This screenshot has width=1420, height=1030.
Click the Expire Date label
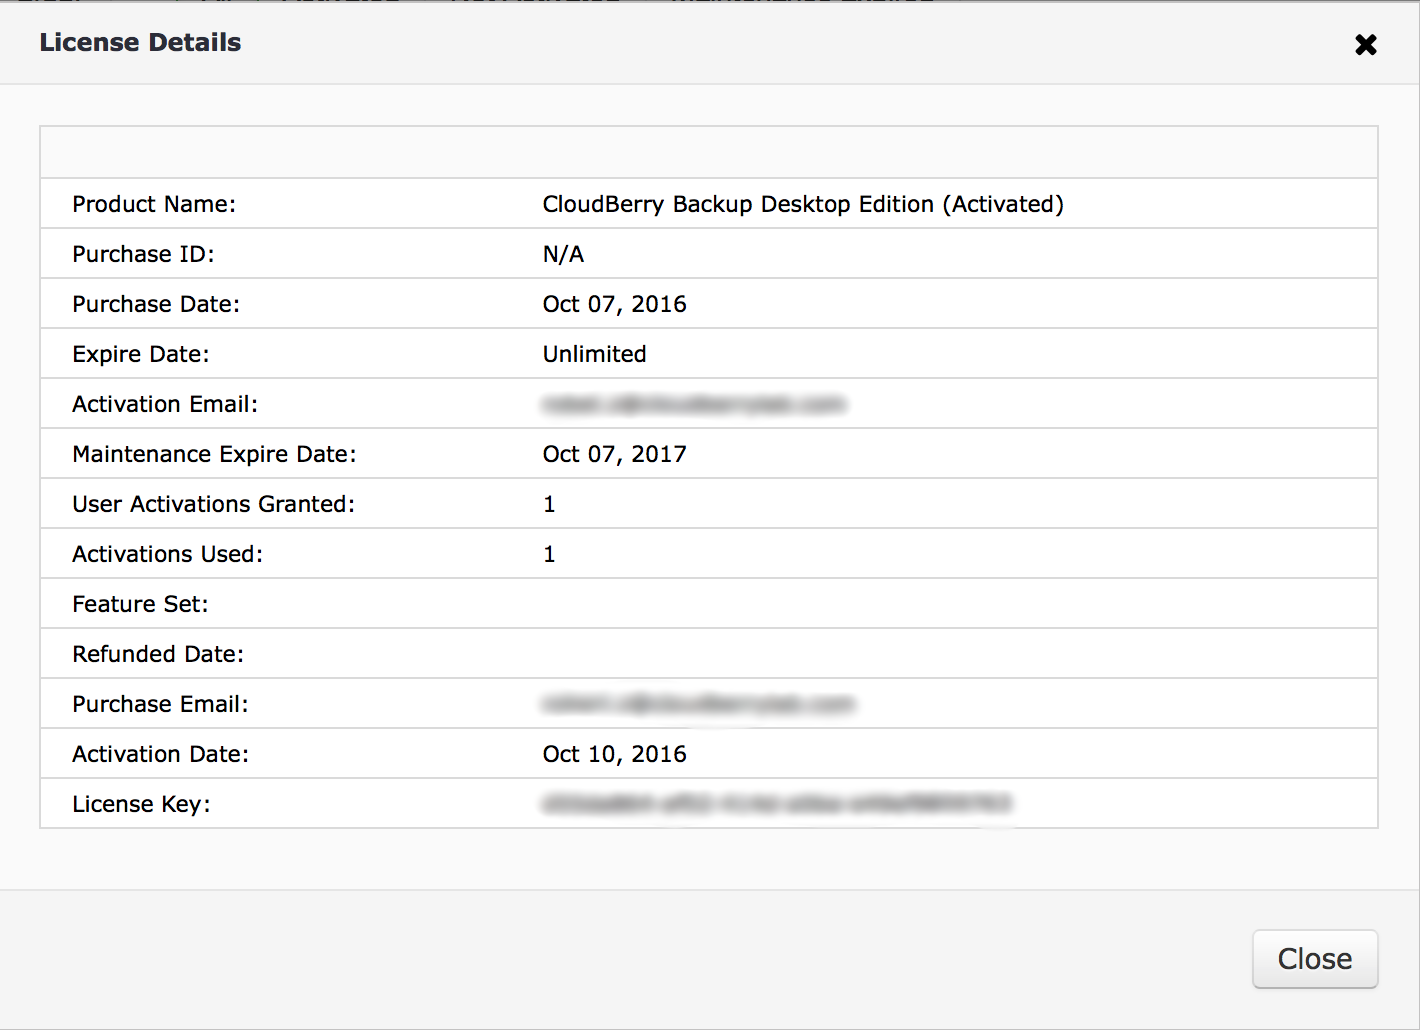pos(141,354)
